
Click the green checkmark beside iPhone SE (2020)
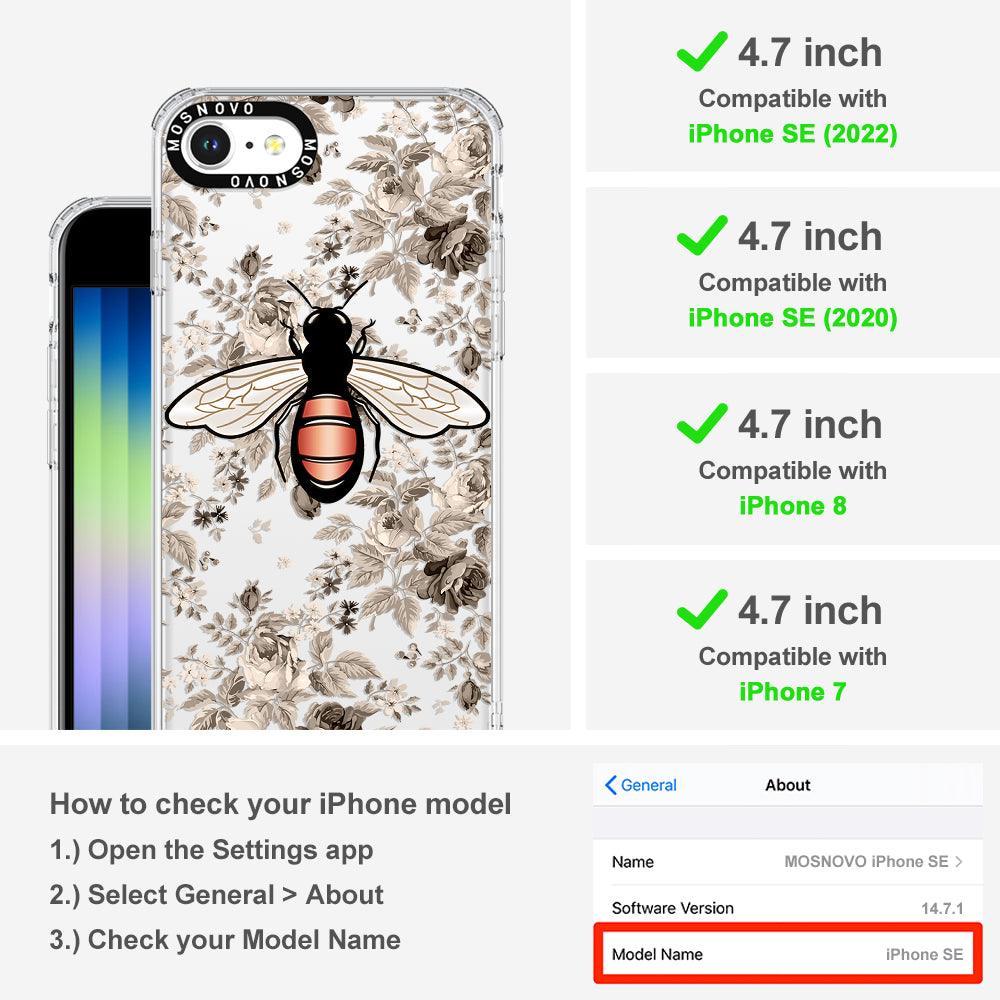702,235
